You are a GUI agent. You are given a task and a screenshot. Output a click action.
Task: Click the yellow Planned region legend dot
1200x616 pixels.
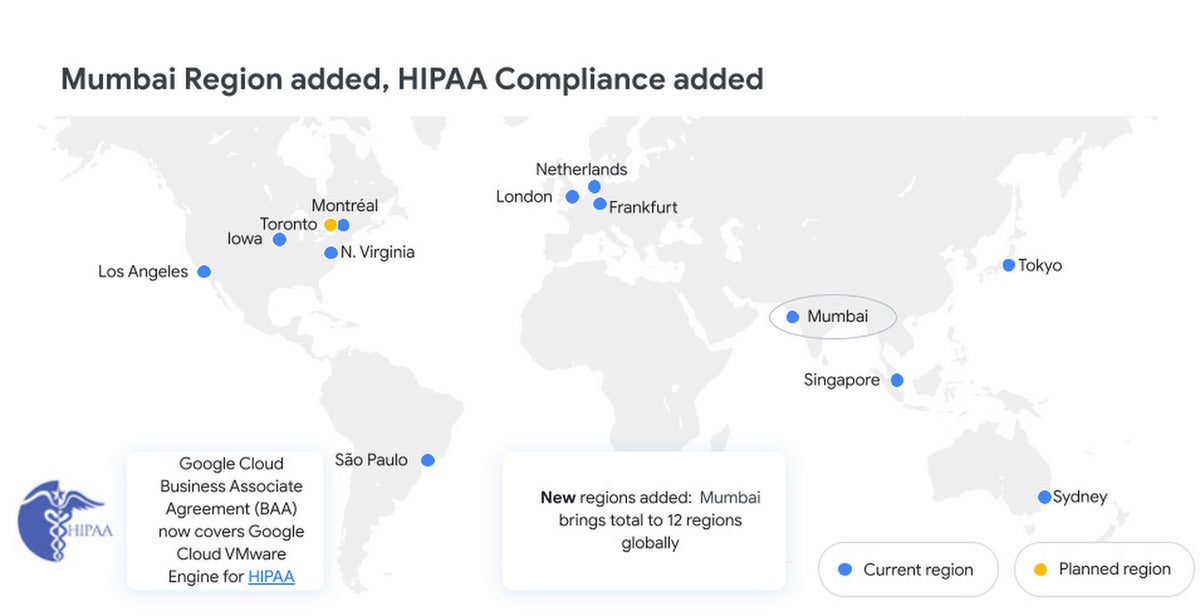(1040, 569)
